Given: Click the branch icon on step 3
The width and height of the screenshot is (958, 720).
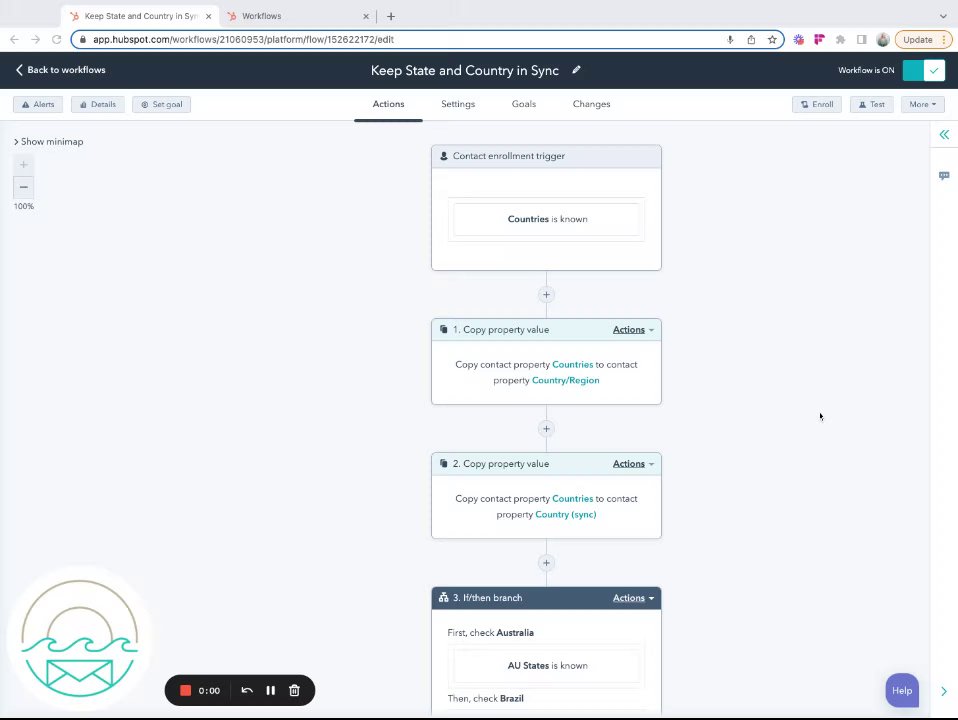Looking at the screenshot, I should tap(444, 598).
